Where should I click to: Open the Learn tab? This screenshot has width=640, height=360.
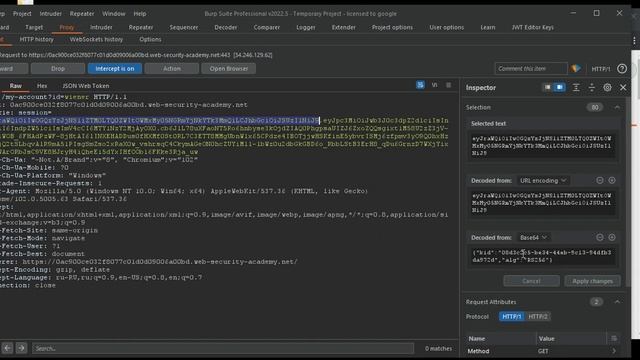[x=487, y=27]
